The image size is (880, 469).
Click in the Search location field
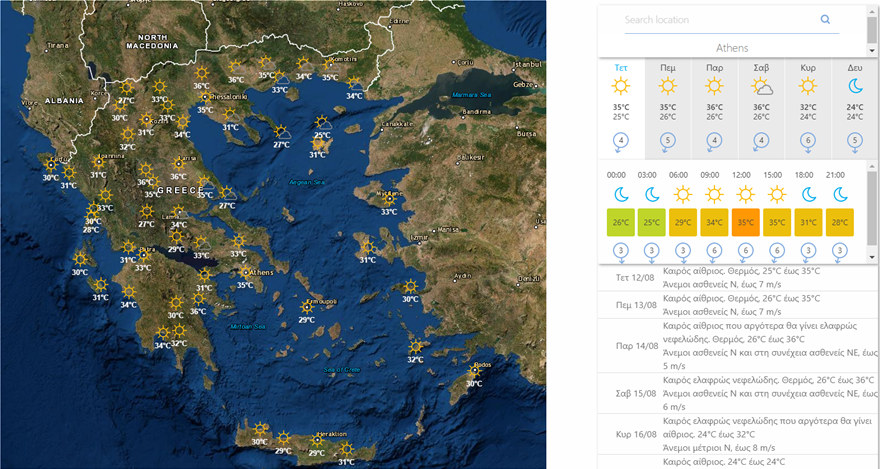click(715, 20)
